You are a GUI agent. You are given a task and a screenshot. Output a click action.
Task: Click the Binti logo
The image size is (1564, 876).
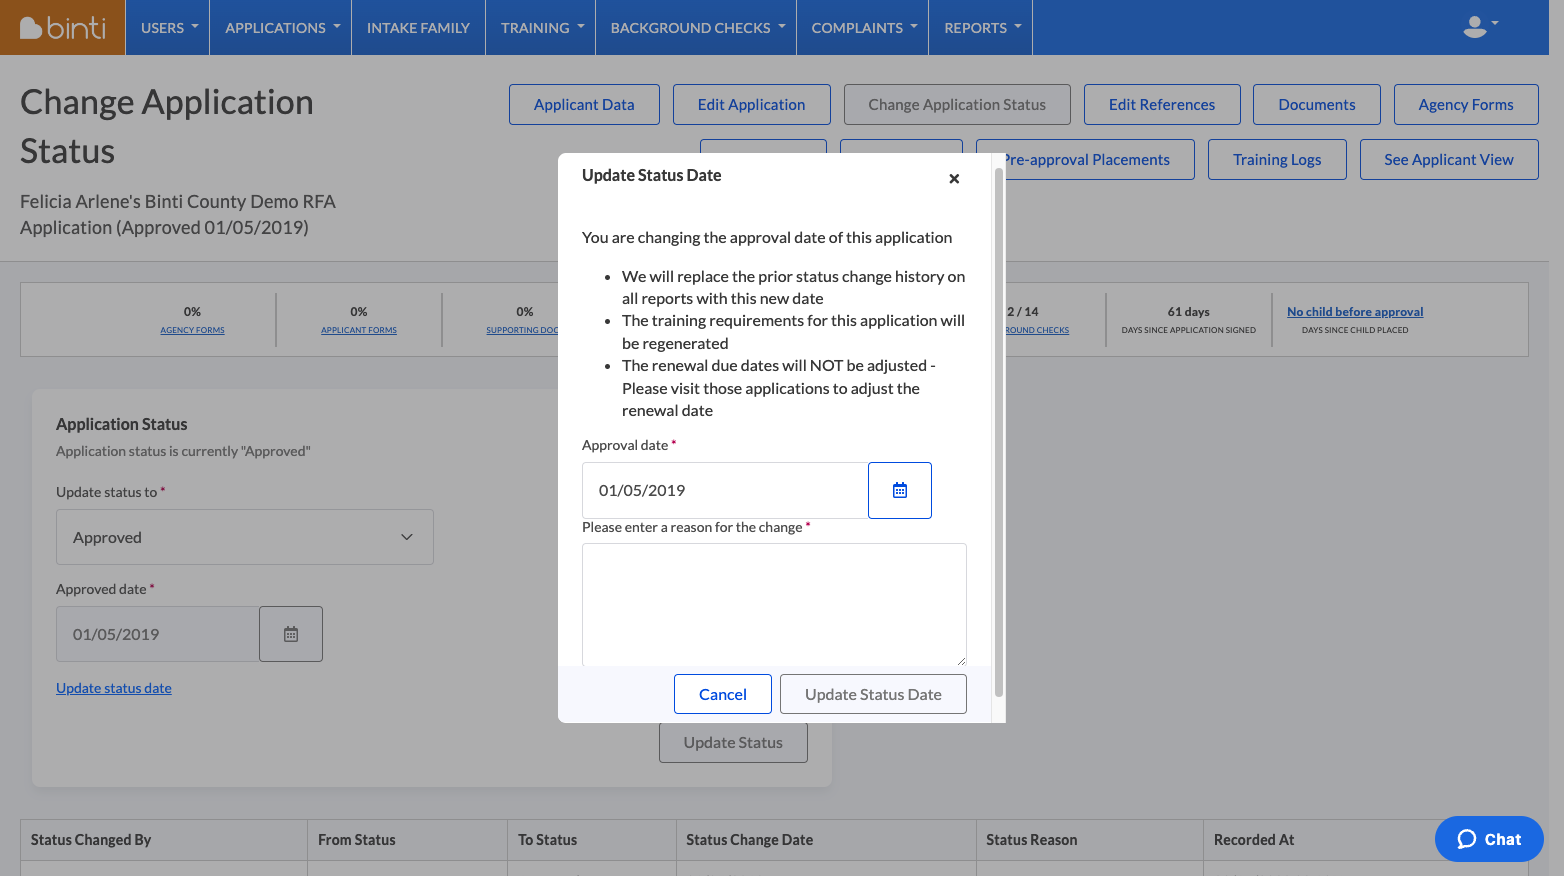point(62,28)
